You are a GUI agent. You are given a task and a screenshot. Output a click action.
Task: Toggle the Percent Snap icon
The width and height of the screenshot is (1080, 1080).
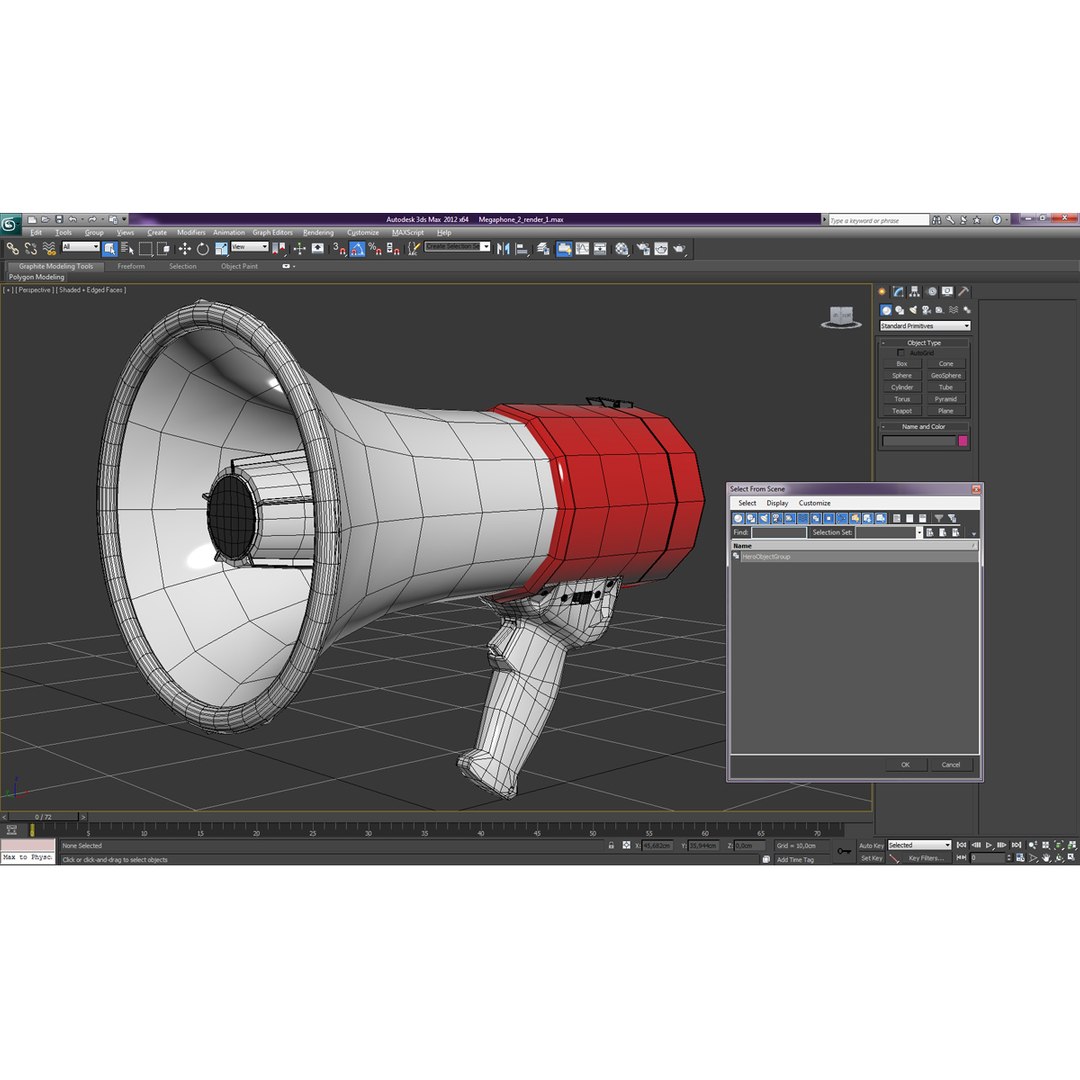(x=375, y=249)
